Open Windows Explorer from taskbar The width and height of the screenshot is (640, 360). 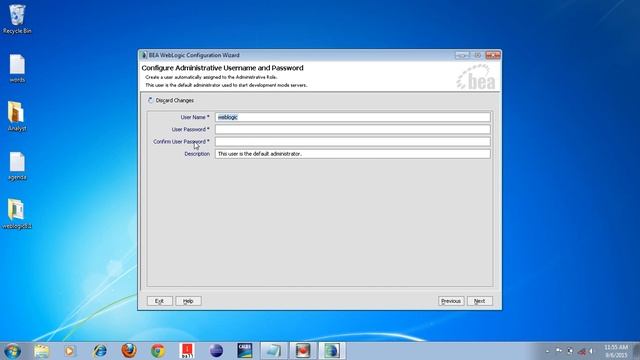pos(41,351)
